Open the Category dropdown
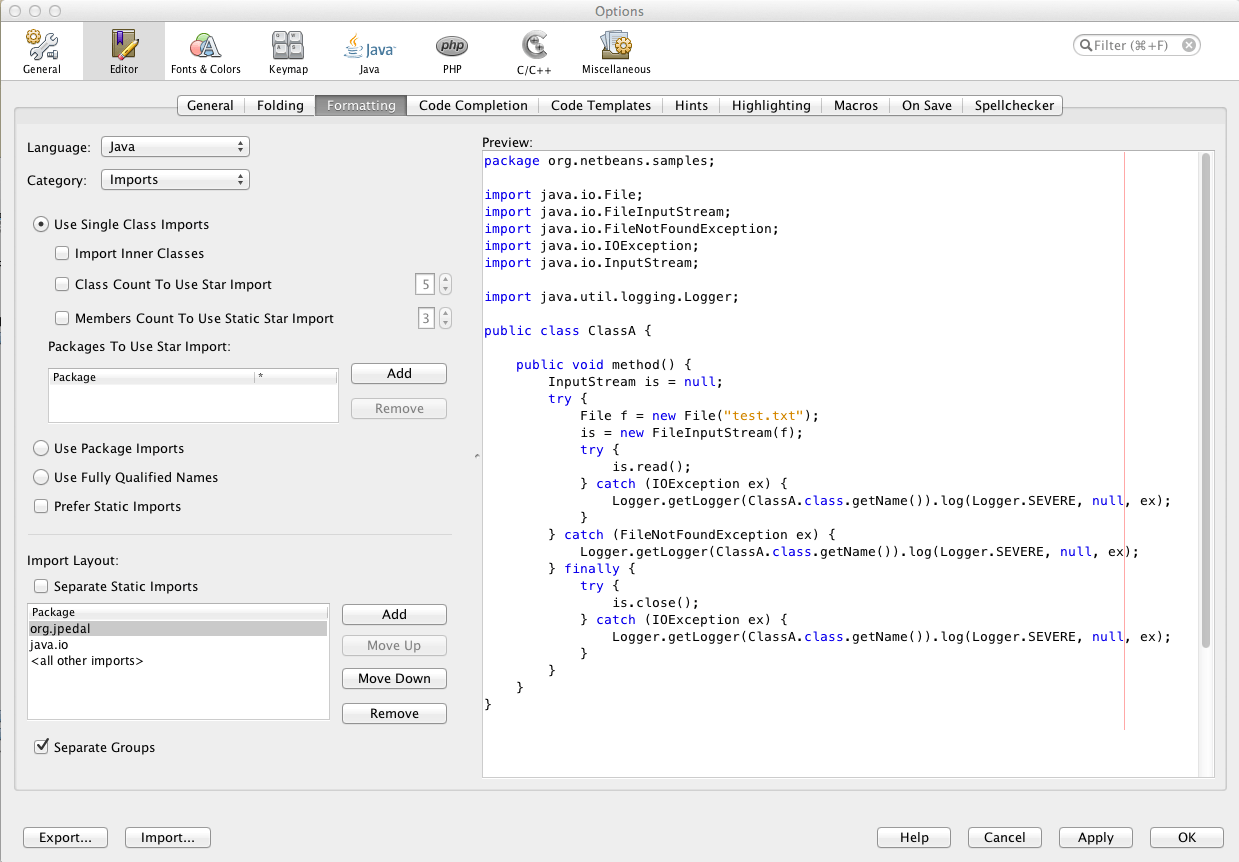This screenshot has height=862, width=1239. click(x=175, y=180)
